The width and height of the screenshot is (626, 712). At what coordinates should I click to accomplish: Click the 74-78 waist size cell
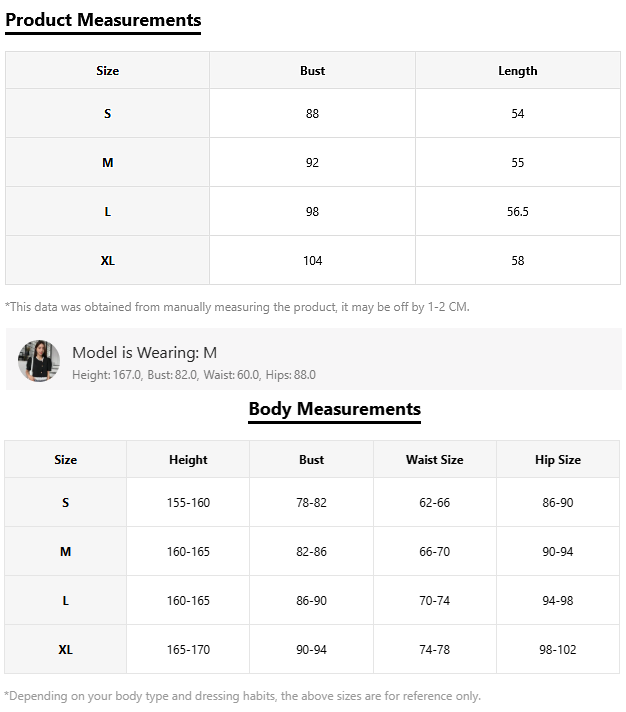(x=434, y=650)
